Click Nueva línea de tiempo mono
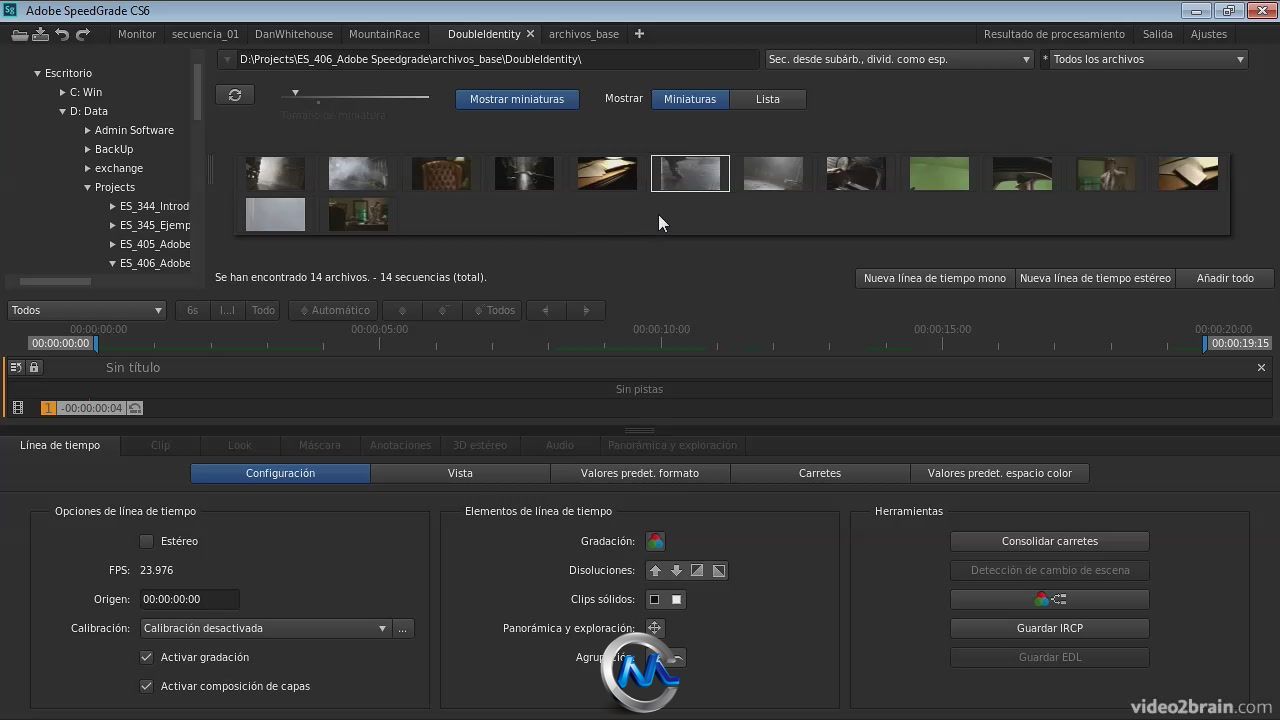The width and height of the screenshot is (1280, 720). click(x=935, y=278)
